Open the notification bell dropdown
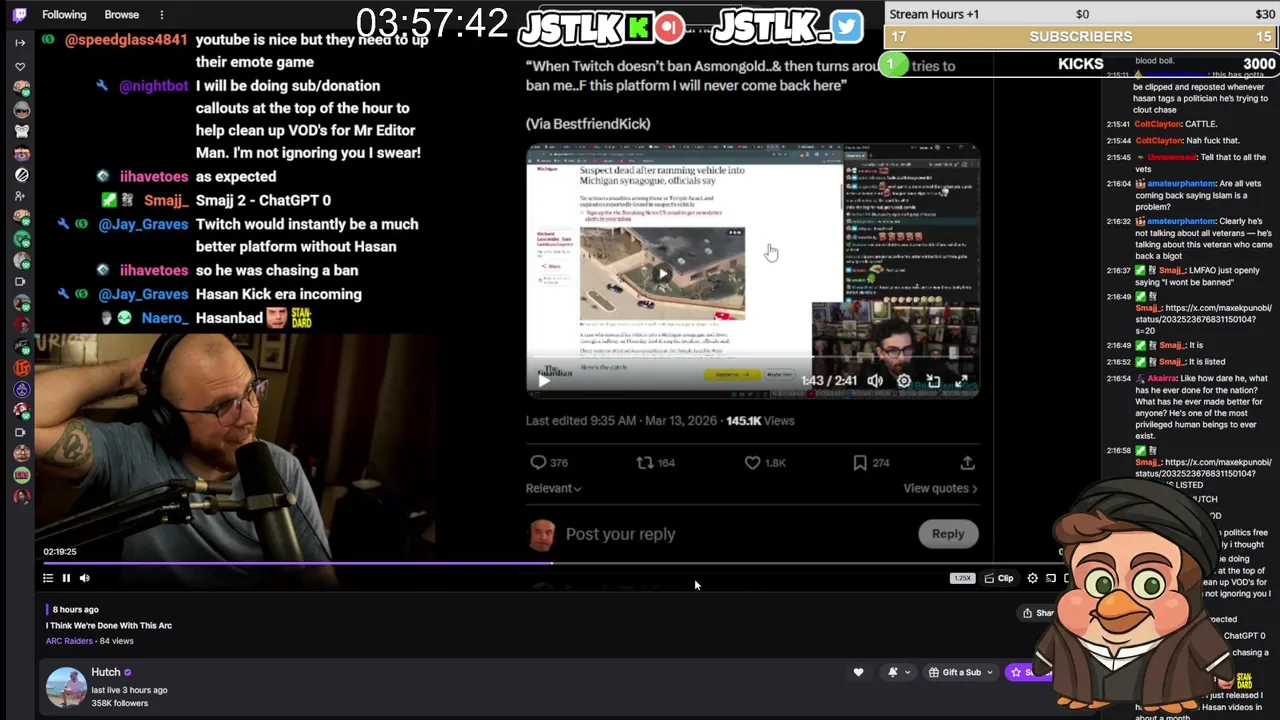Viewport: 1280px width, 720px height. tap(897, 672)
